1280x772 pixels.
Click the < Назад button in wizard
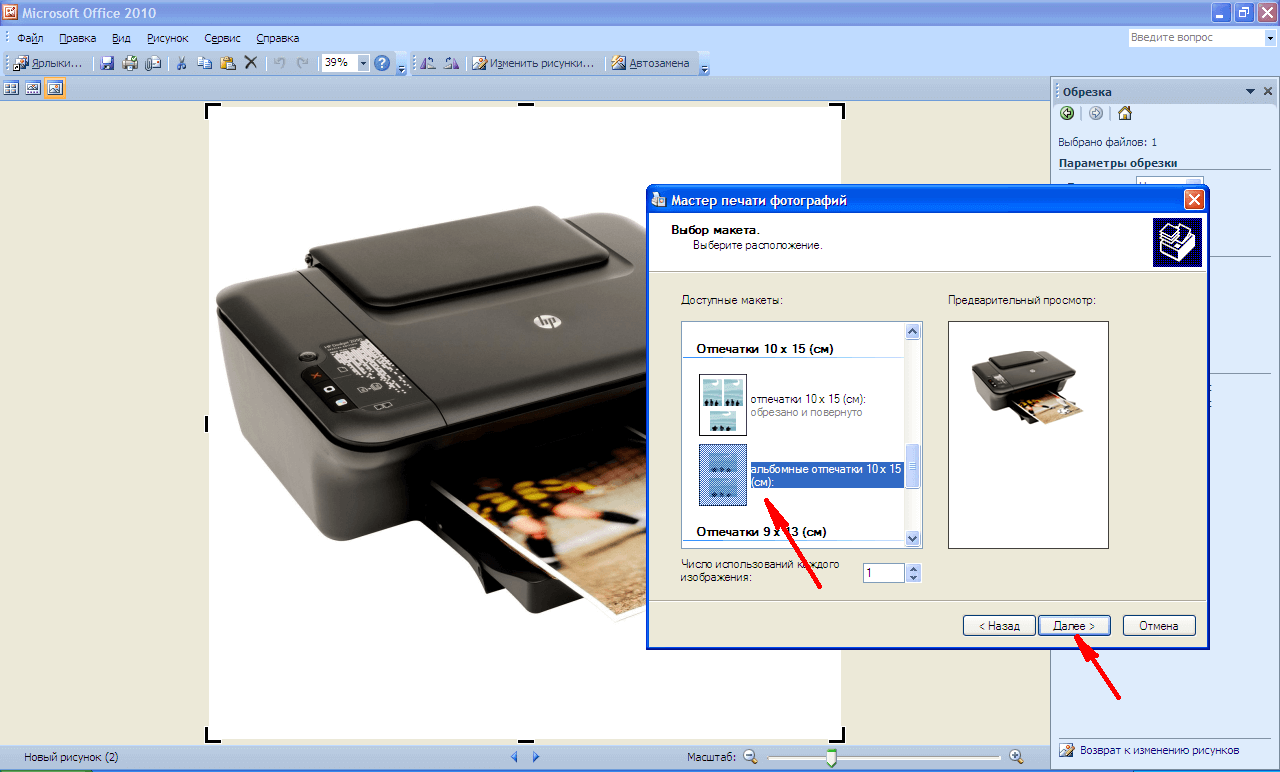click(999, 626)
